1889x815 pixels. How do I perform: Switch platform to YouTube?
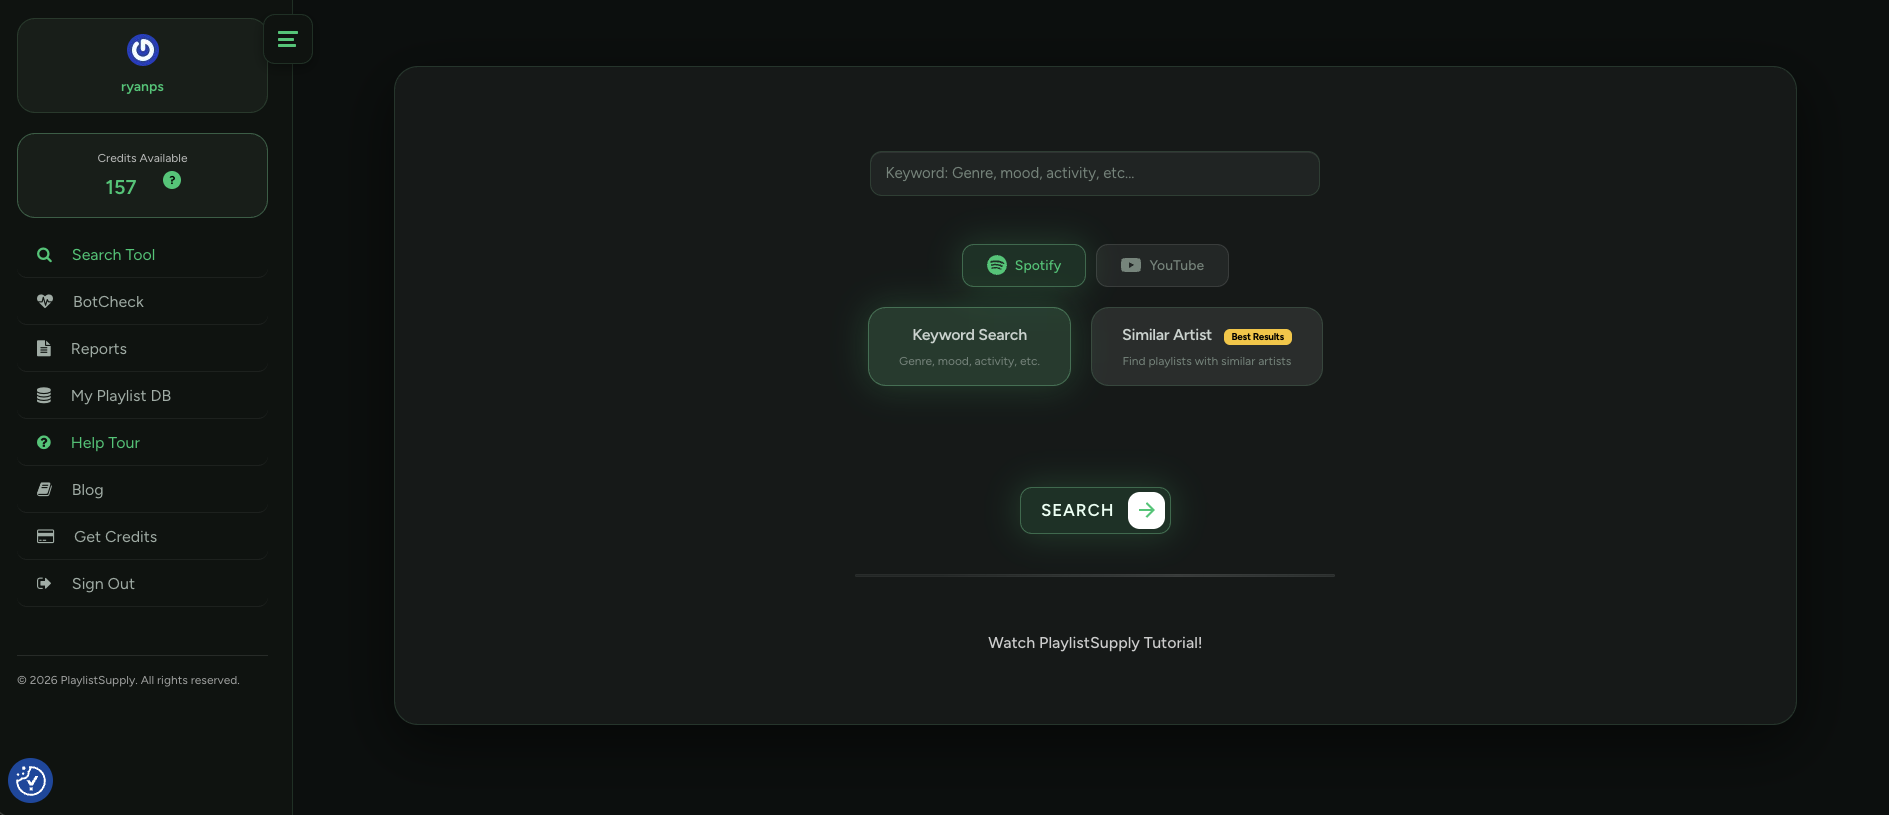(1162, 265)
